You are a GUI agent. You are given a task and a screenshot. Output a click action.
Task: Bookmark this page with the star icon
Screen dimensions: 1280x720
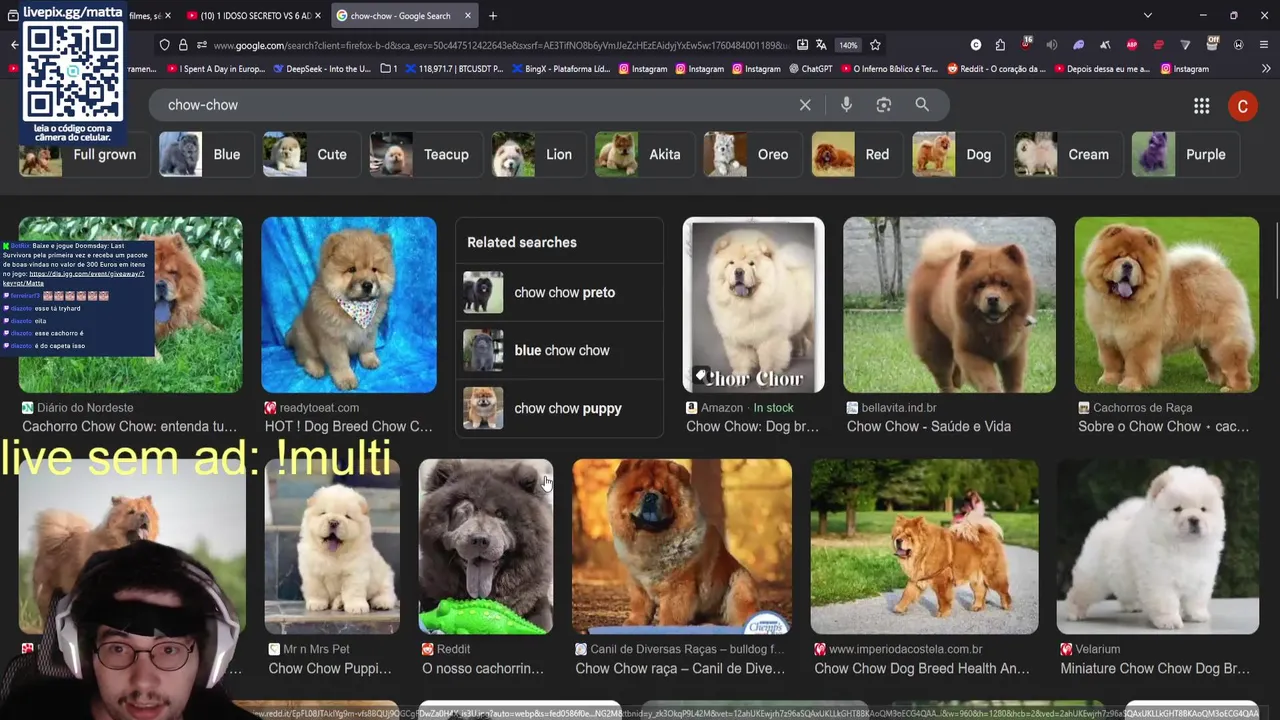click(875, 45)
